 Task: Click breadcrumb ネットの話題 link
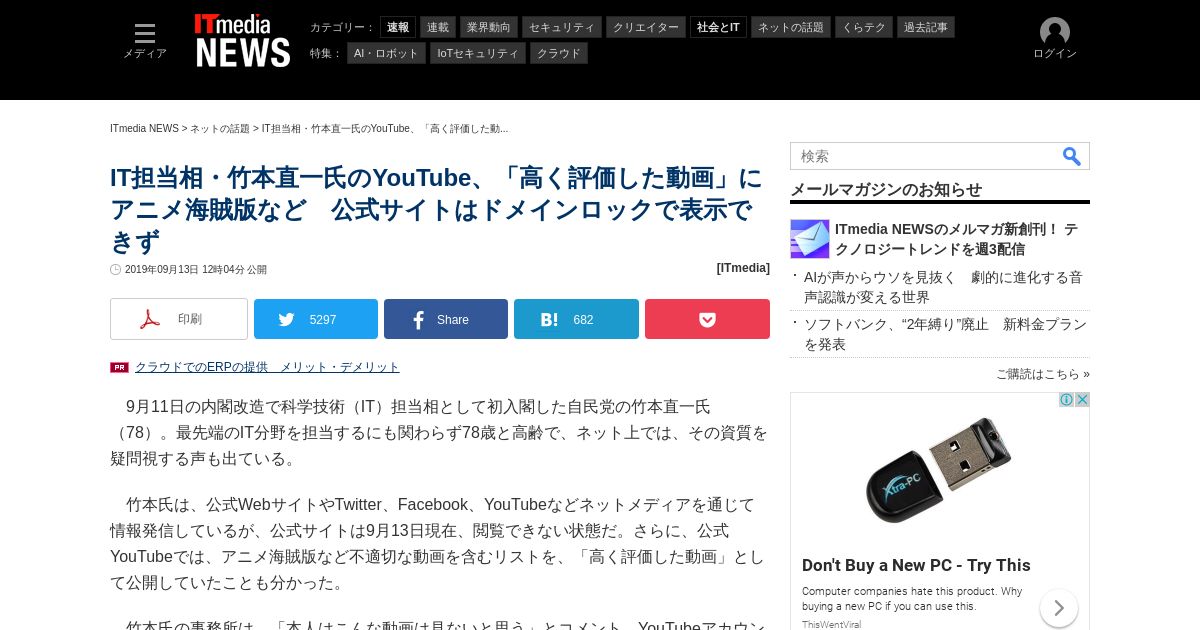click(x=220, y=129)
